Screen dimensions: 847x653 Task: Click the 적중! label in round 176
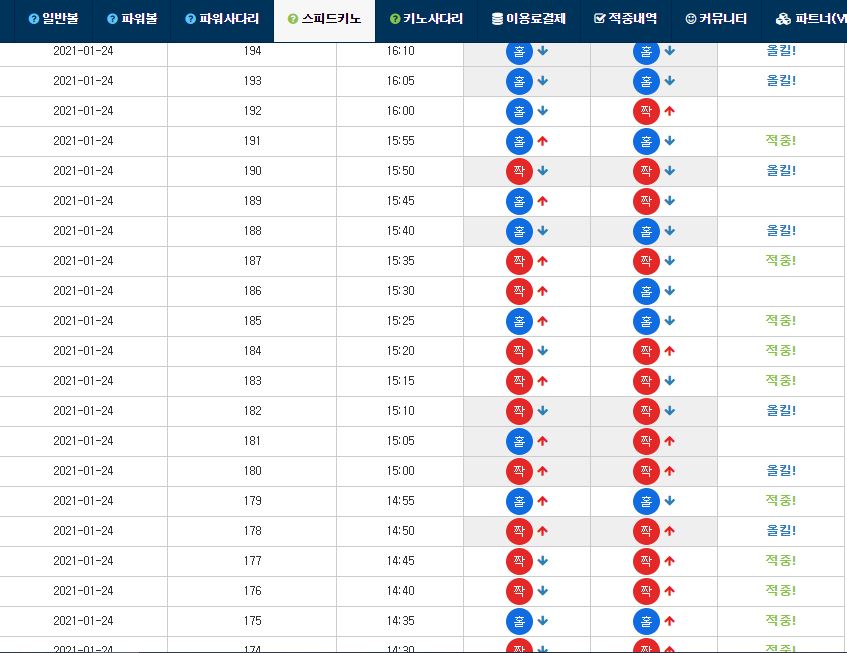(x=781, y=591)
